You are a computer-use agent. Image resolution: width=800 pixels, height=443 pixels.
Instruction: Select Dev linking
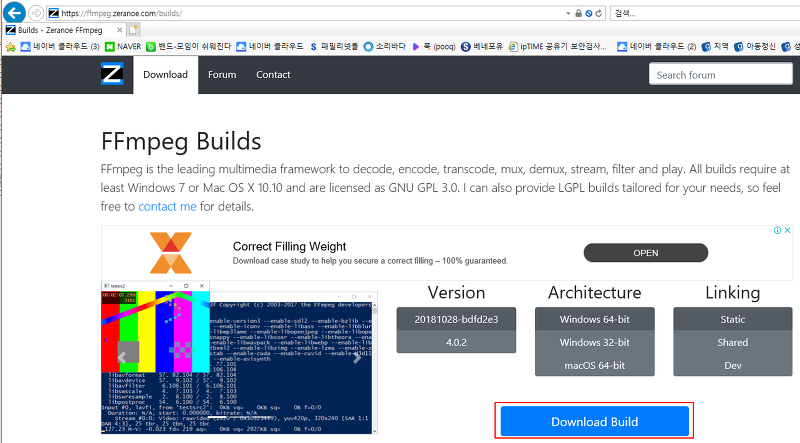(x=733, y=365)
